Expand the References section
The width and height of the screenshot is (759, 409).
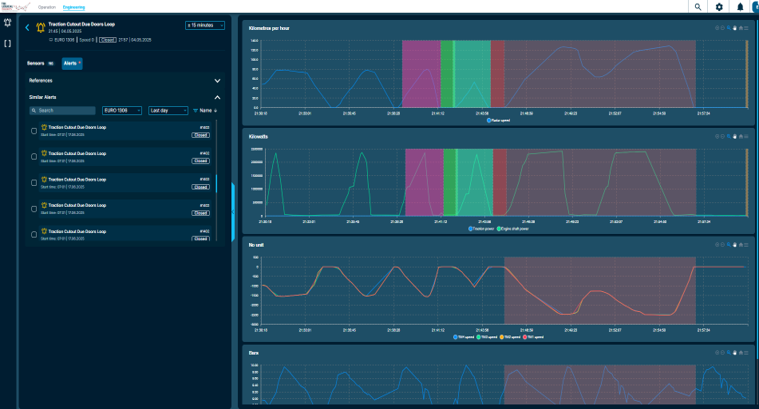217,80
